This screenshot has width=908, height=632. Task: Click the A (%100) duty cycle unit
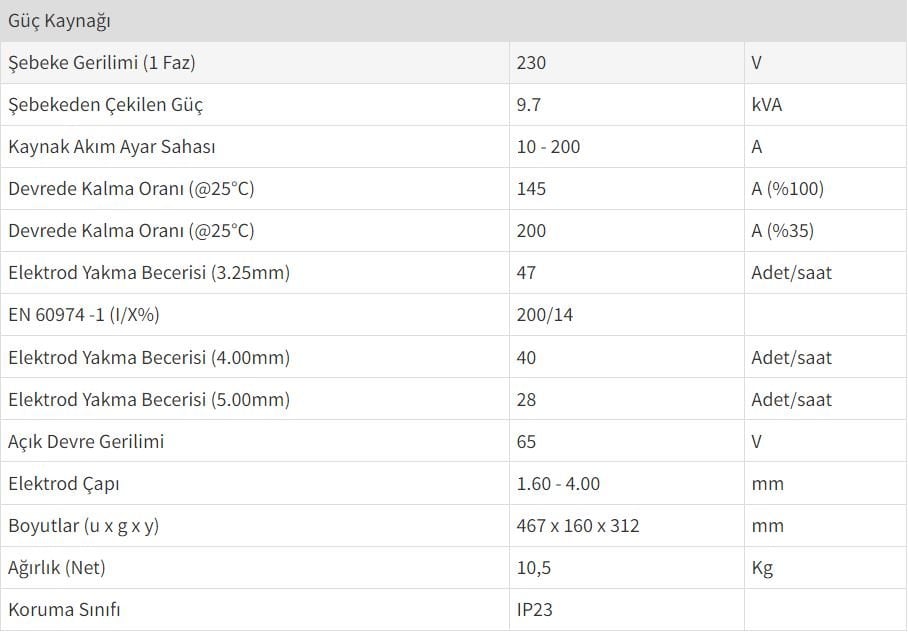pos(788,189)
